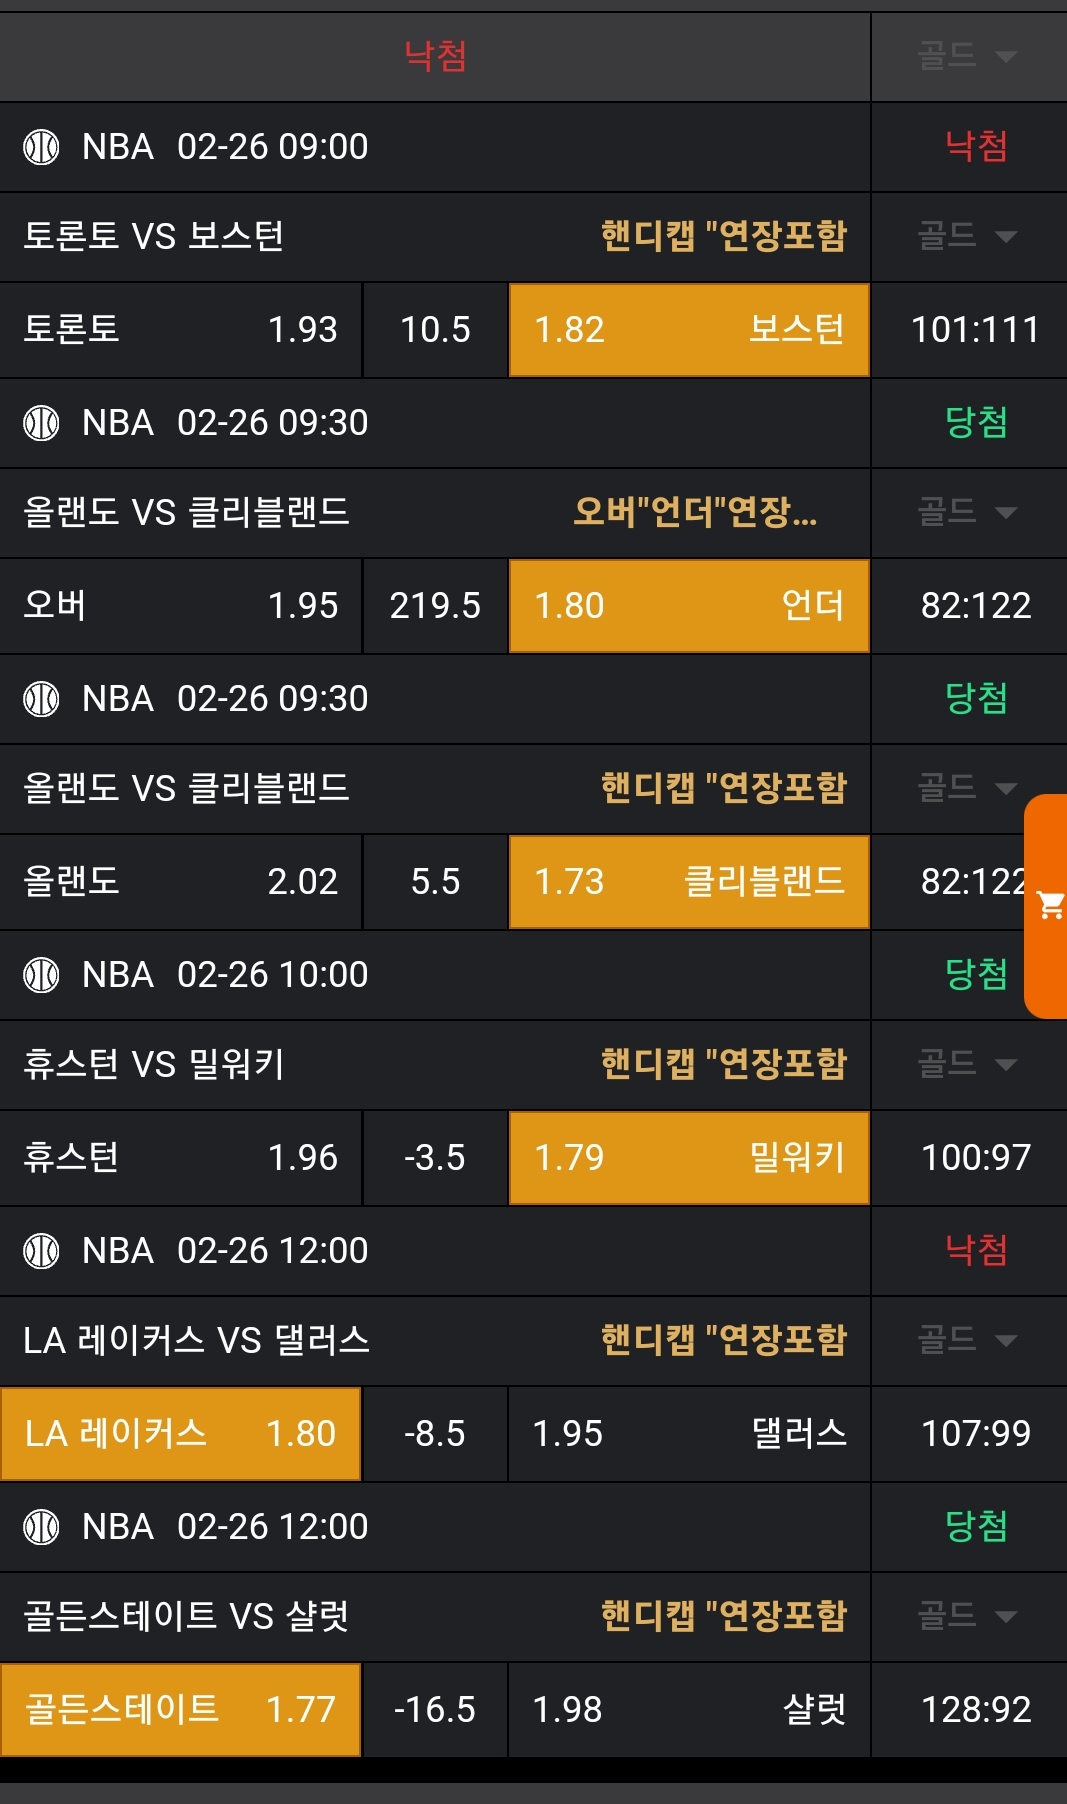
Task: Toggle LA 레이커스 1.80 selection
Action: pyautogui.click(x=180, y=1434)
